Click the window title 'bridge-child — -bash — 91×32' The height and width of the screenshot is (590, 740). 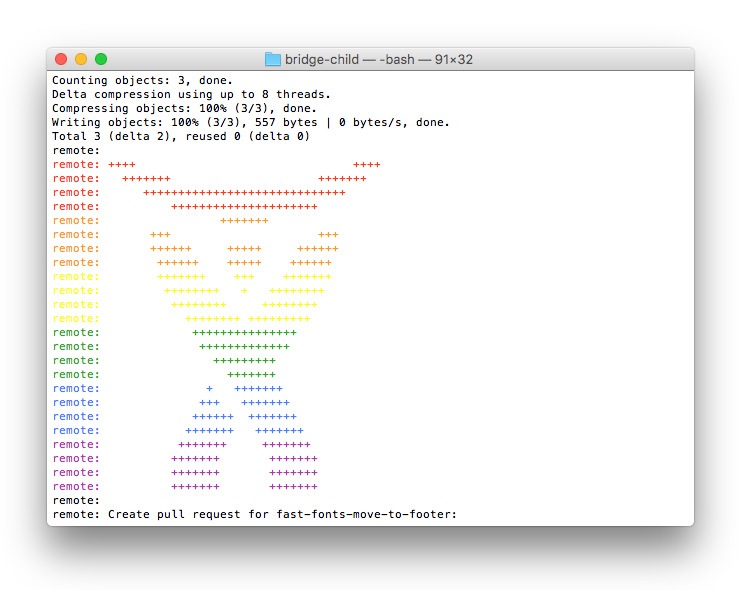378,59
